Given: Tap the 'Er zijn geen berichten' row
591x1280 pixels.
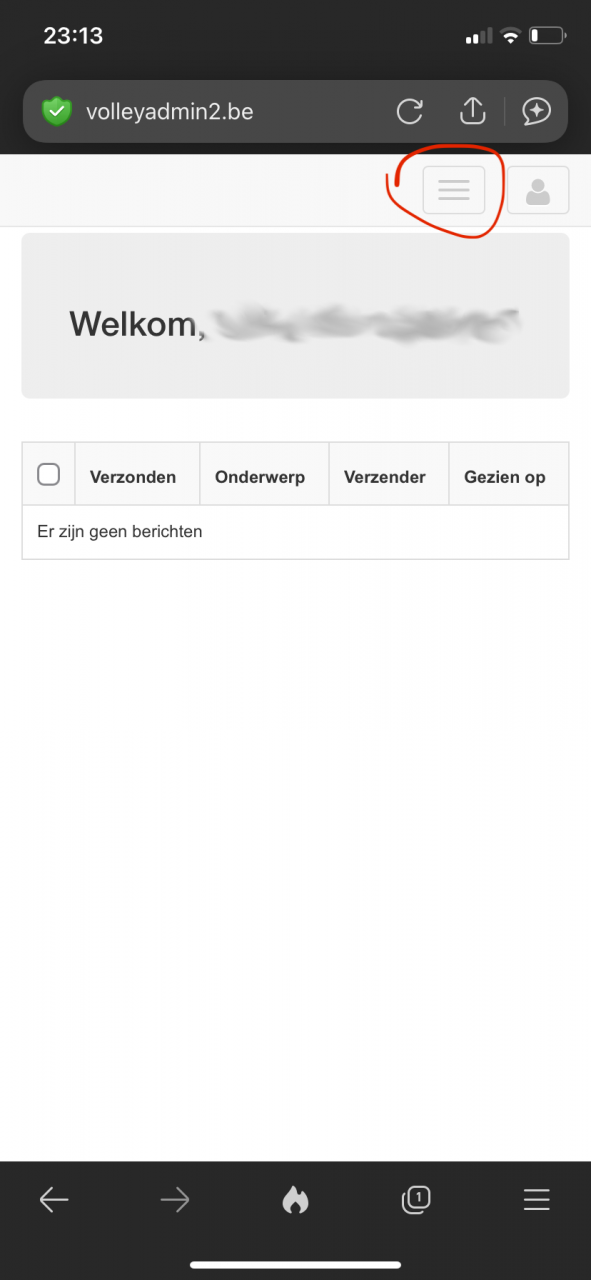Looking at the screenshot, I should [295, 532].
